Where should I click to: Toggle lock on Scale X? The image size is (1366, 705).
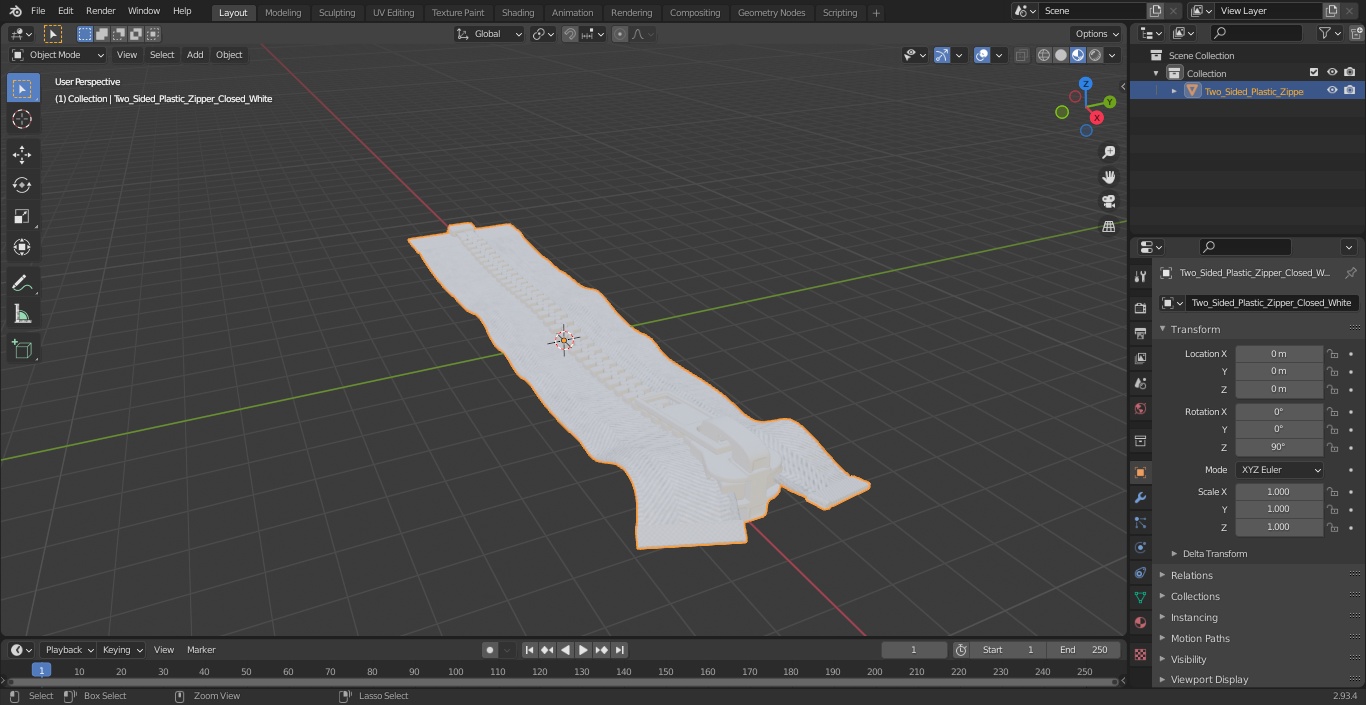(x=1333, y=492)
